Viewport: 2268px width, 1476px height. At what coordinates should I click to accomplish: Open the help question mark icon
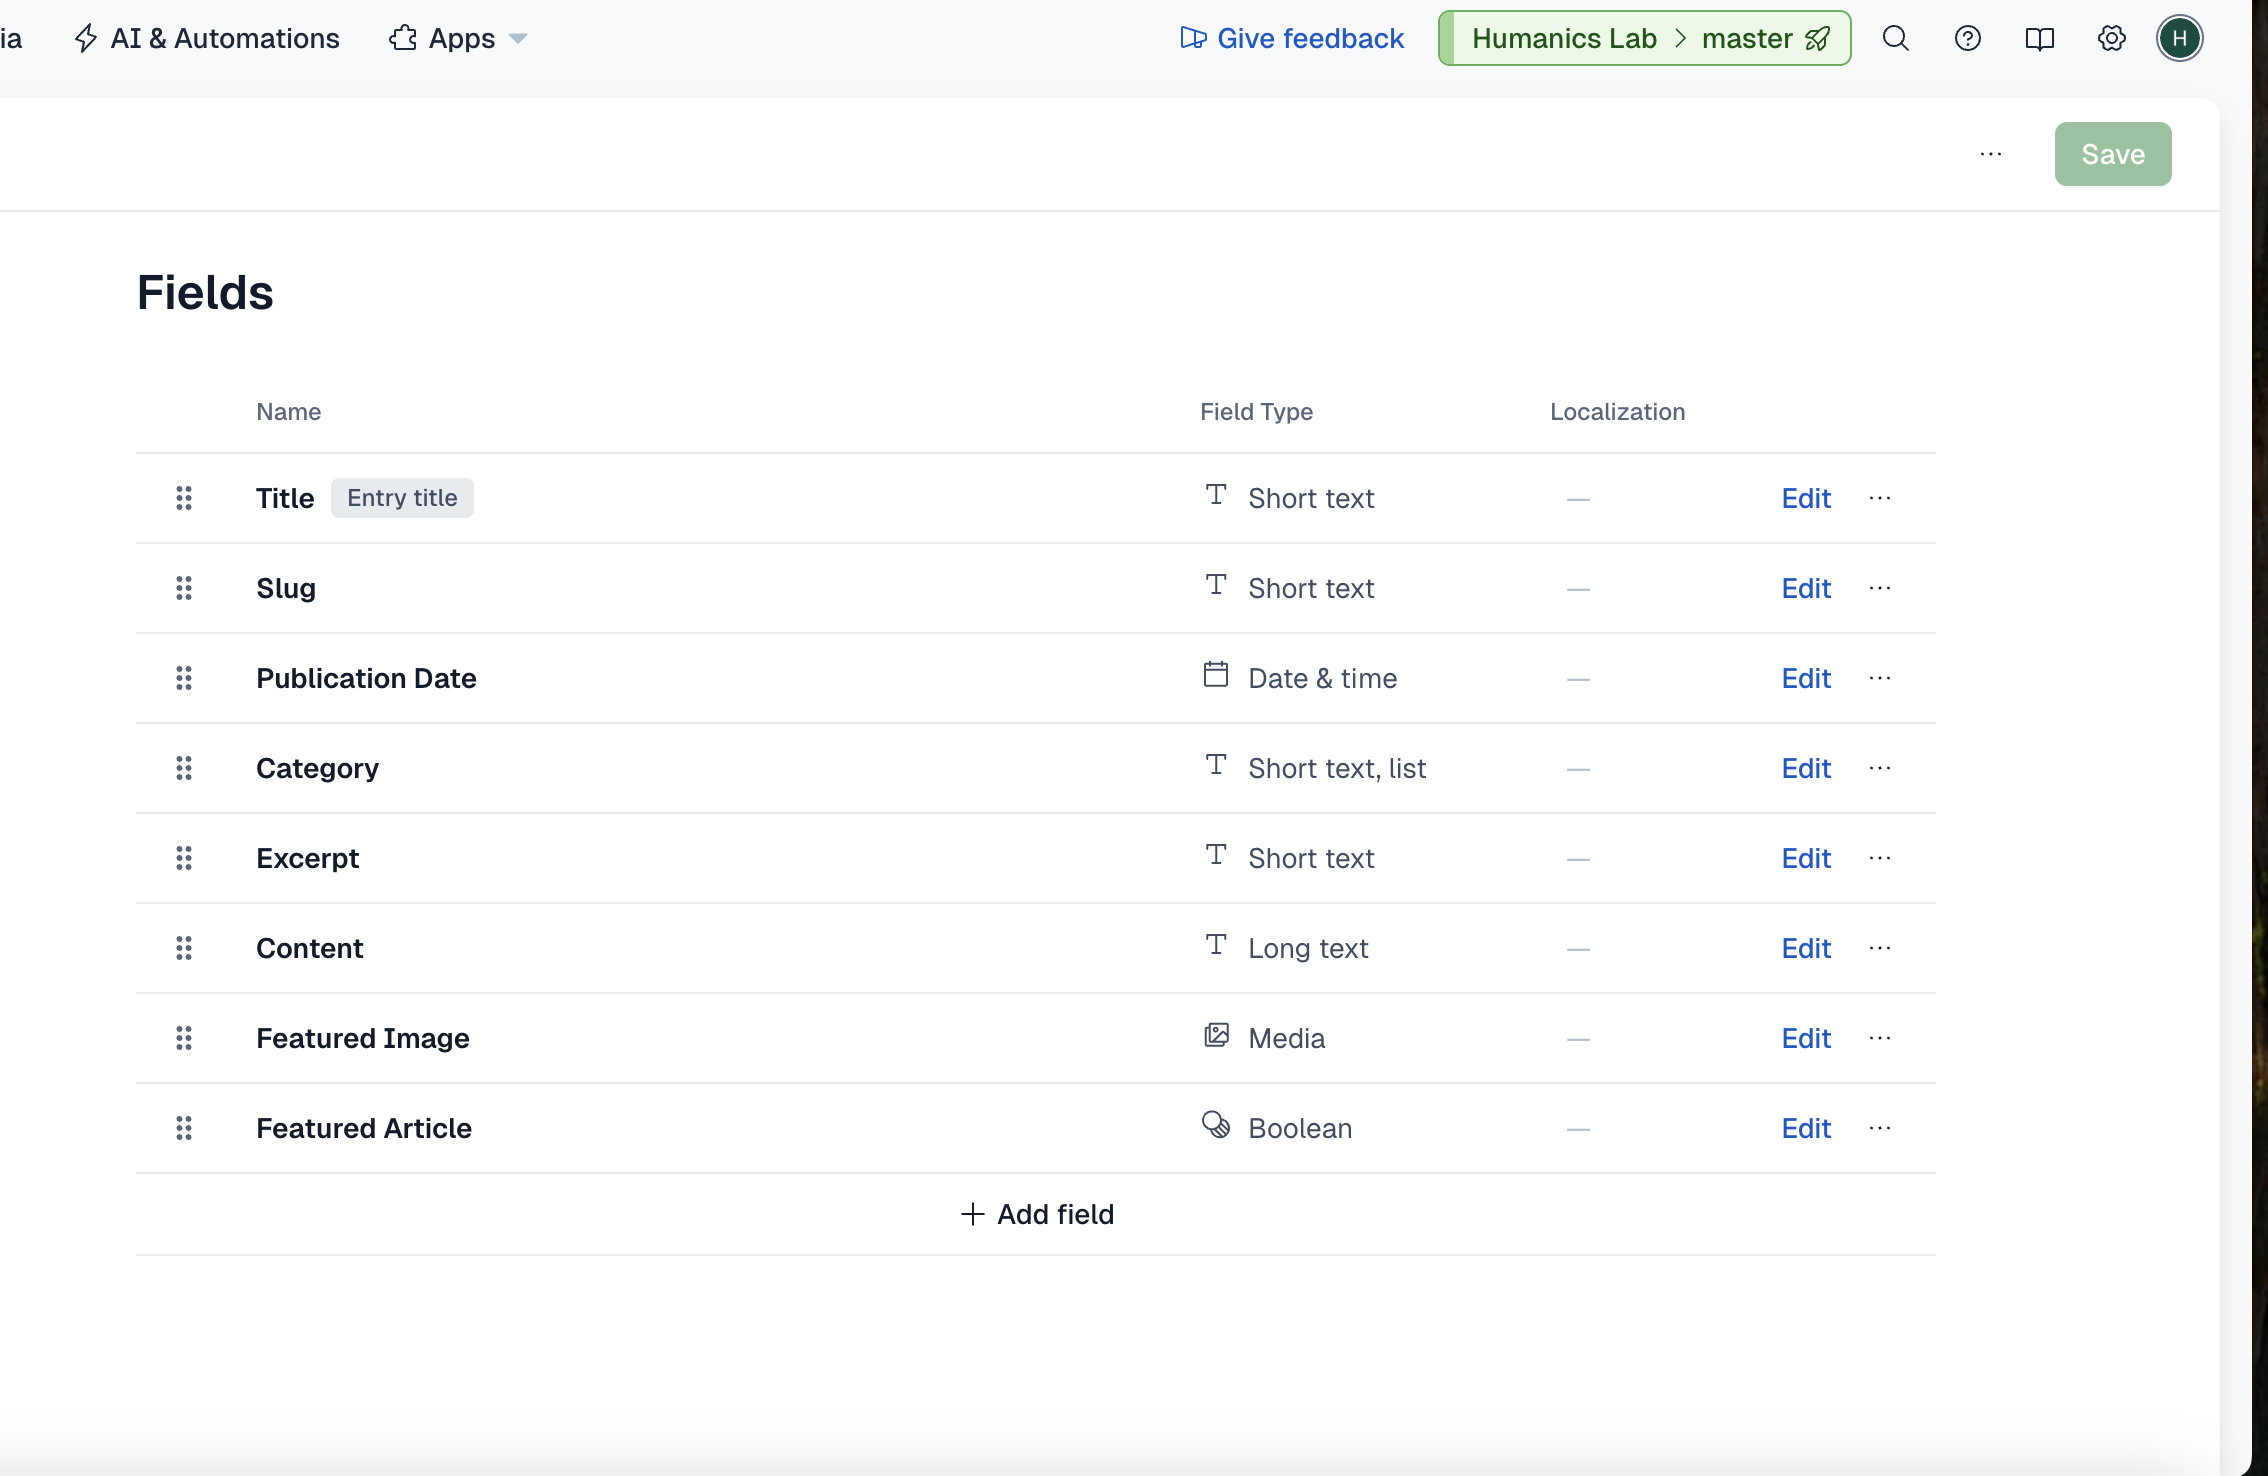[1967, 38]
